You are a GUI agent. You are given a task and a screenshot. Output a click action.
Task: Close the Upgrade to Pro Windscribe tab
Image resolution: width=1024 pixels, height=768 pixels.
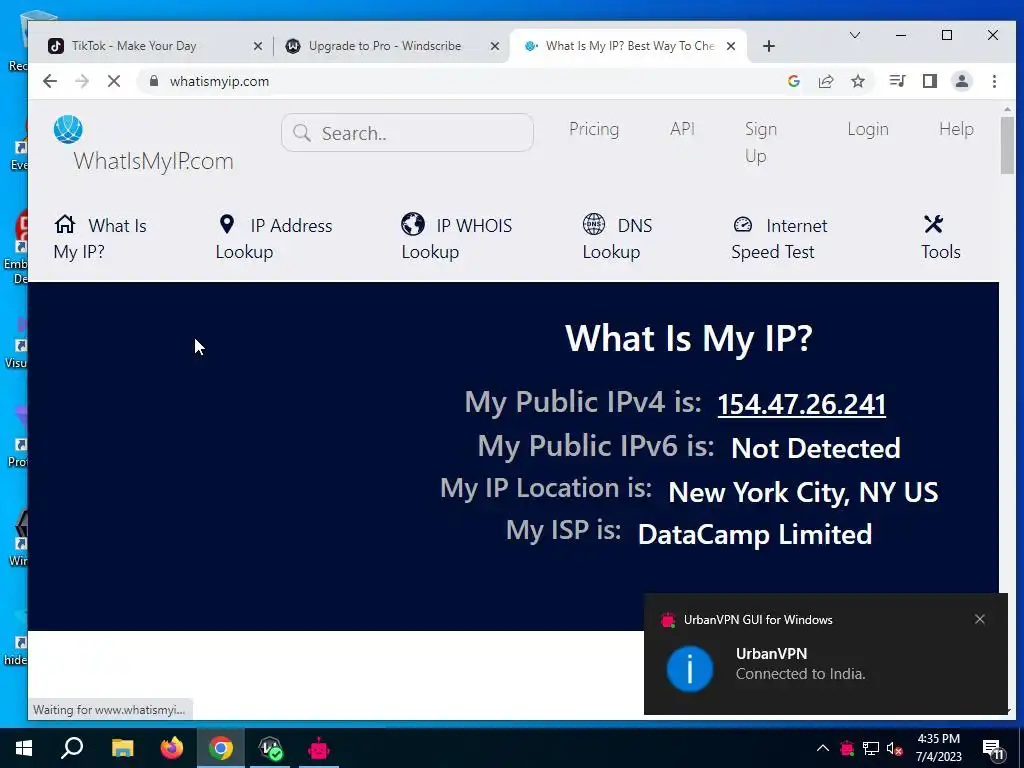(495, 46)
